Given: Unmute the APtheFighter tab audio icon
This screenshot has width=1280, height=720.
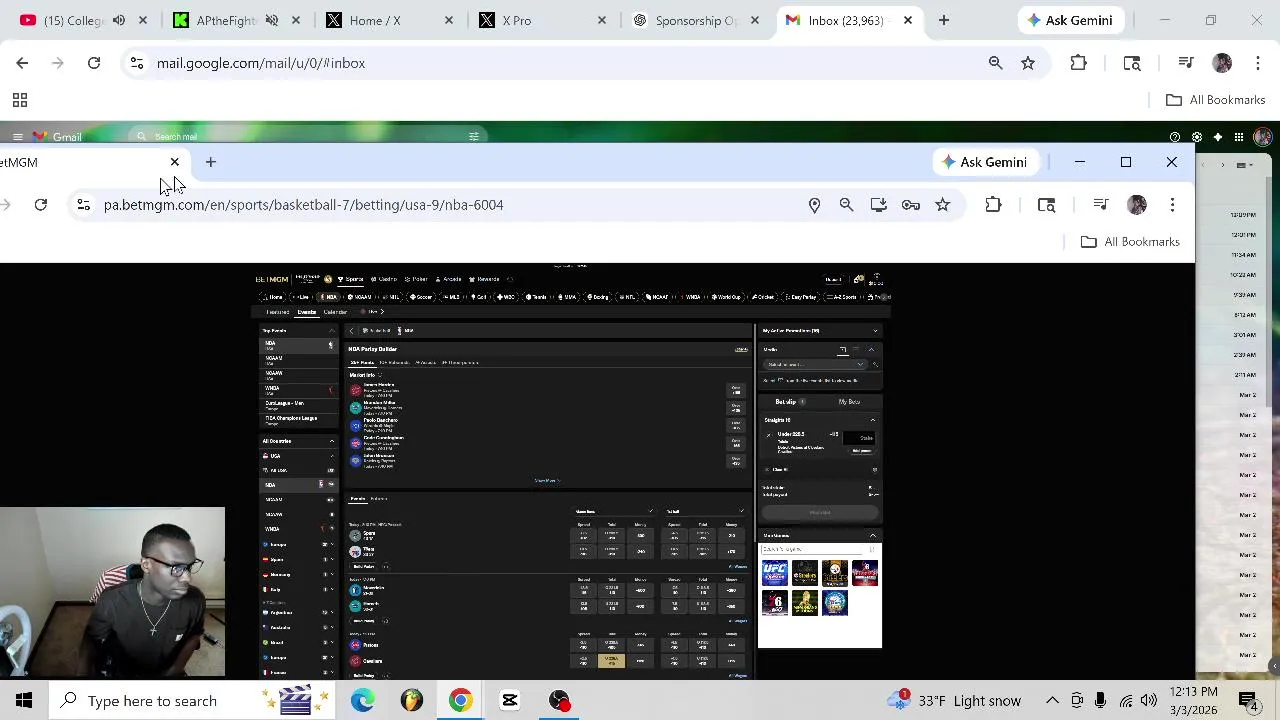Looking at the screenshot, I should click(272, 20).
